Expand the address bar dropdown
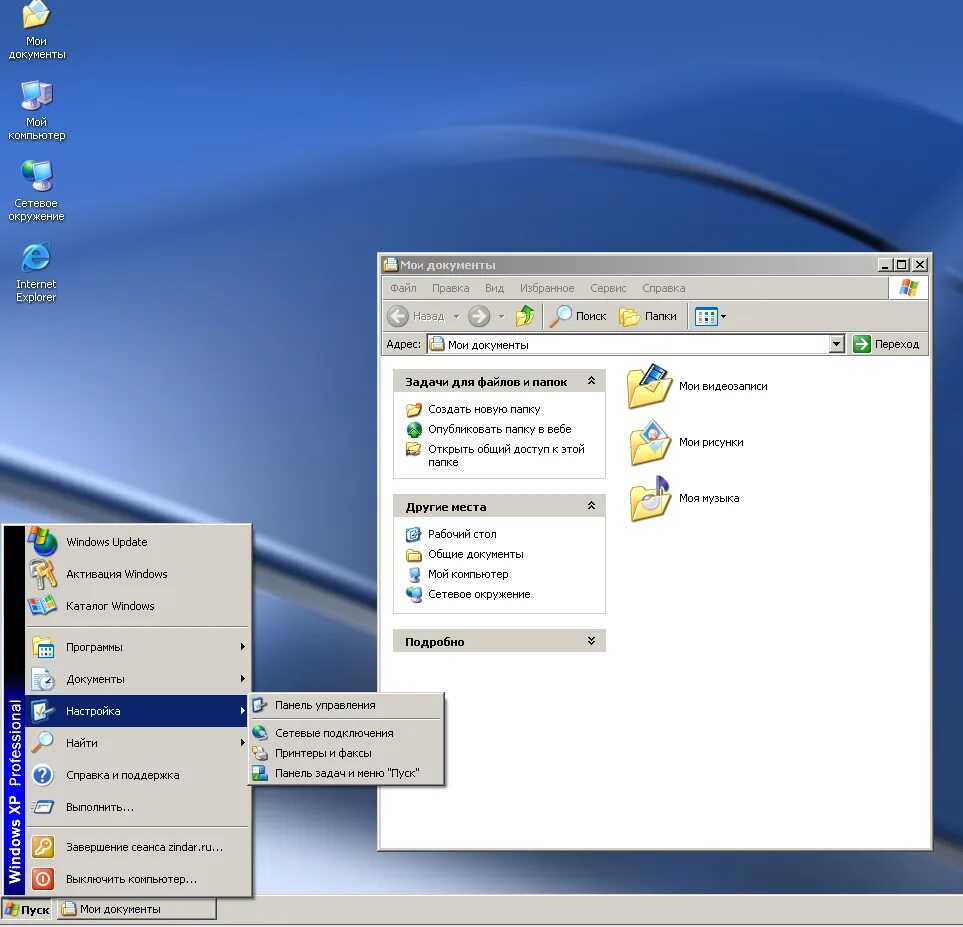Viewport: 963px width, 927px height. 836,344
